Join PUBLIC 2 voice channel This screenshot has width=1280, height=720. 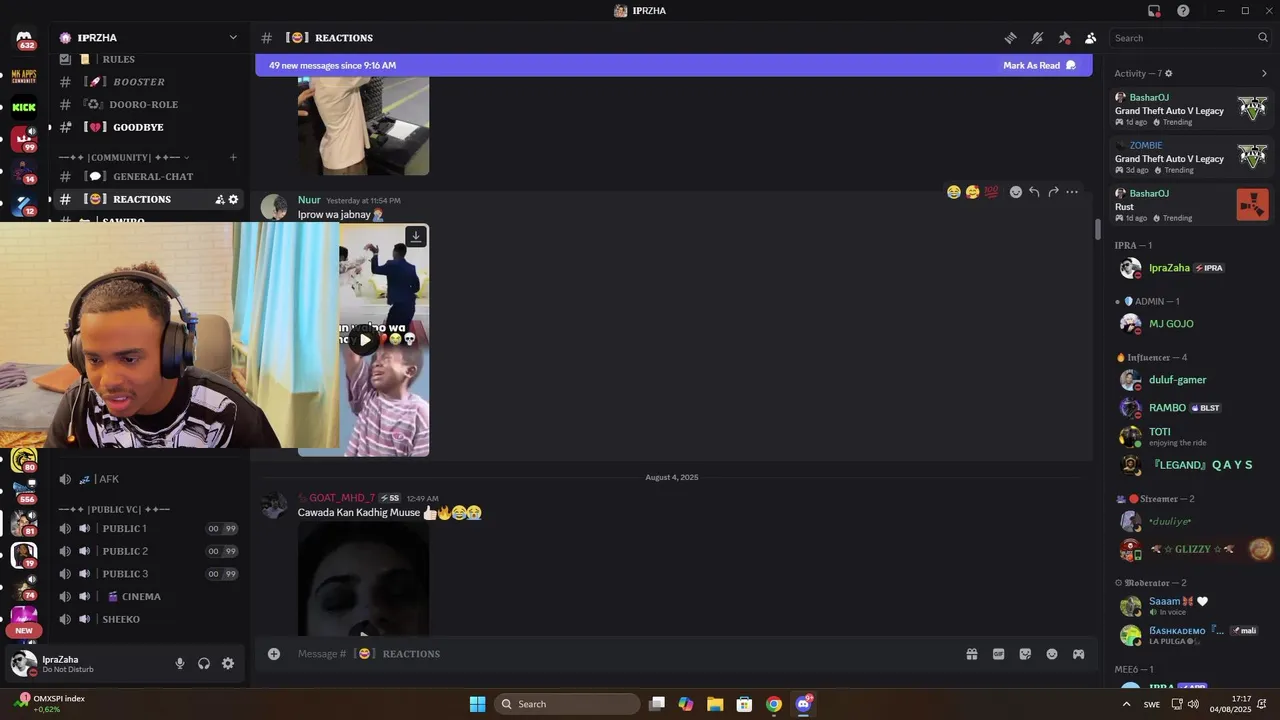pos(150,551)
